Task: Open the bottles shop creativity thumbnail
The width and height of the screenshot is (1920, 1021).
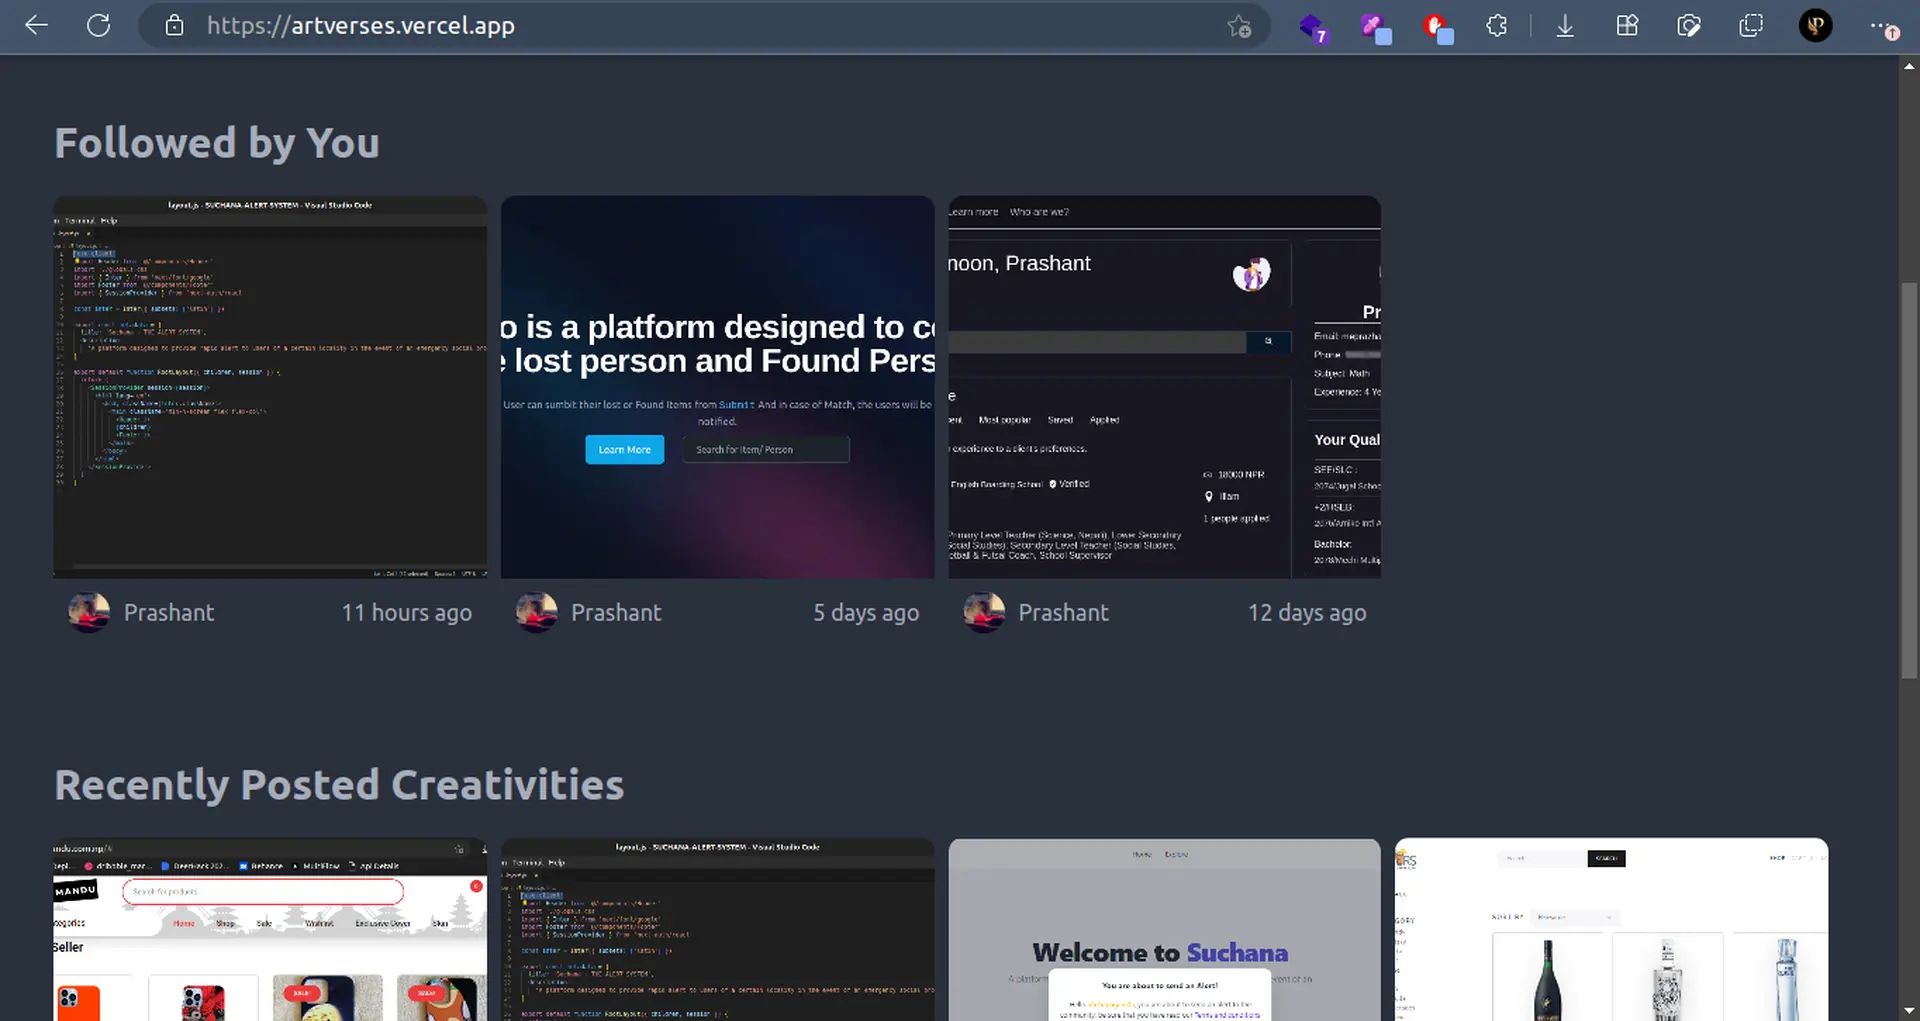Action: click(x=1611, y=930)
